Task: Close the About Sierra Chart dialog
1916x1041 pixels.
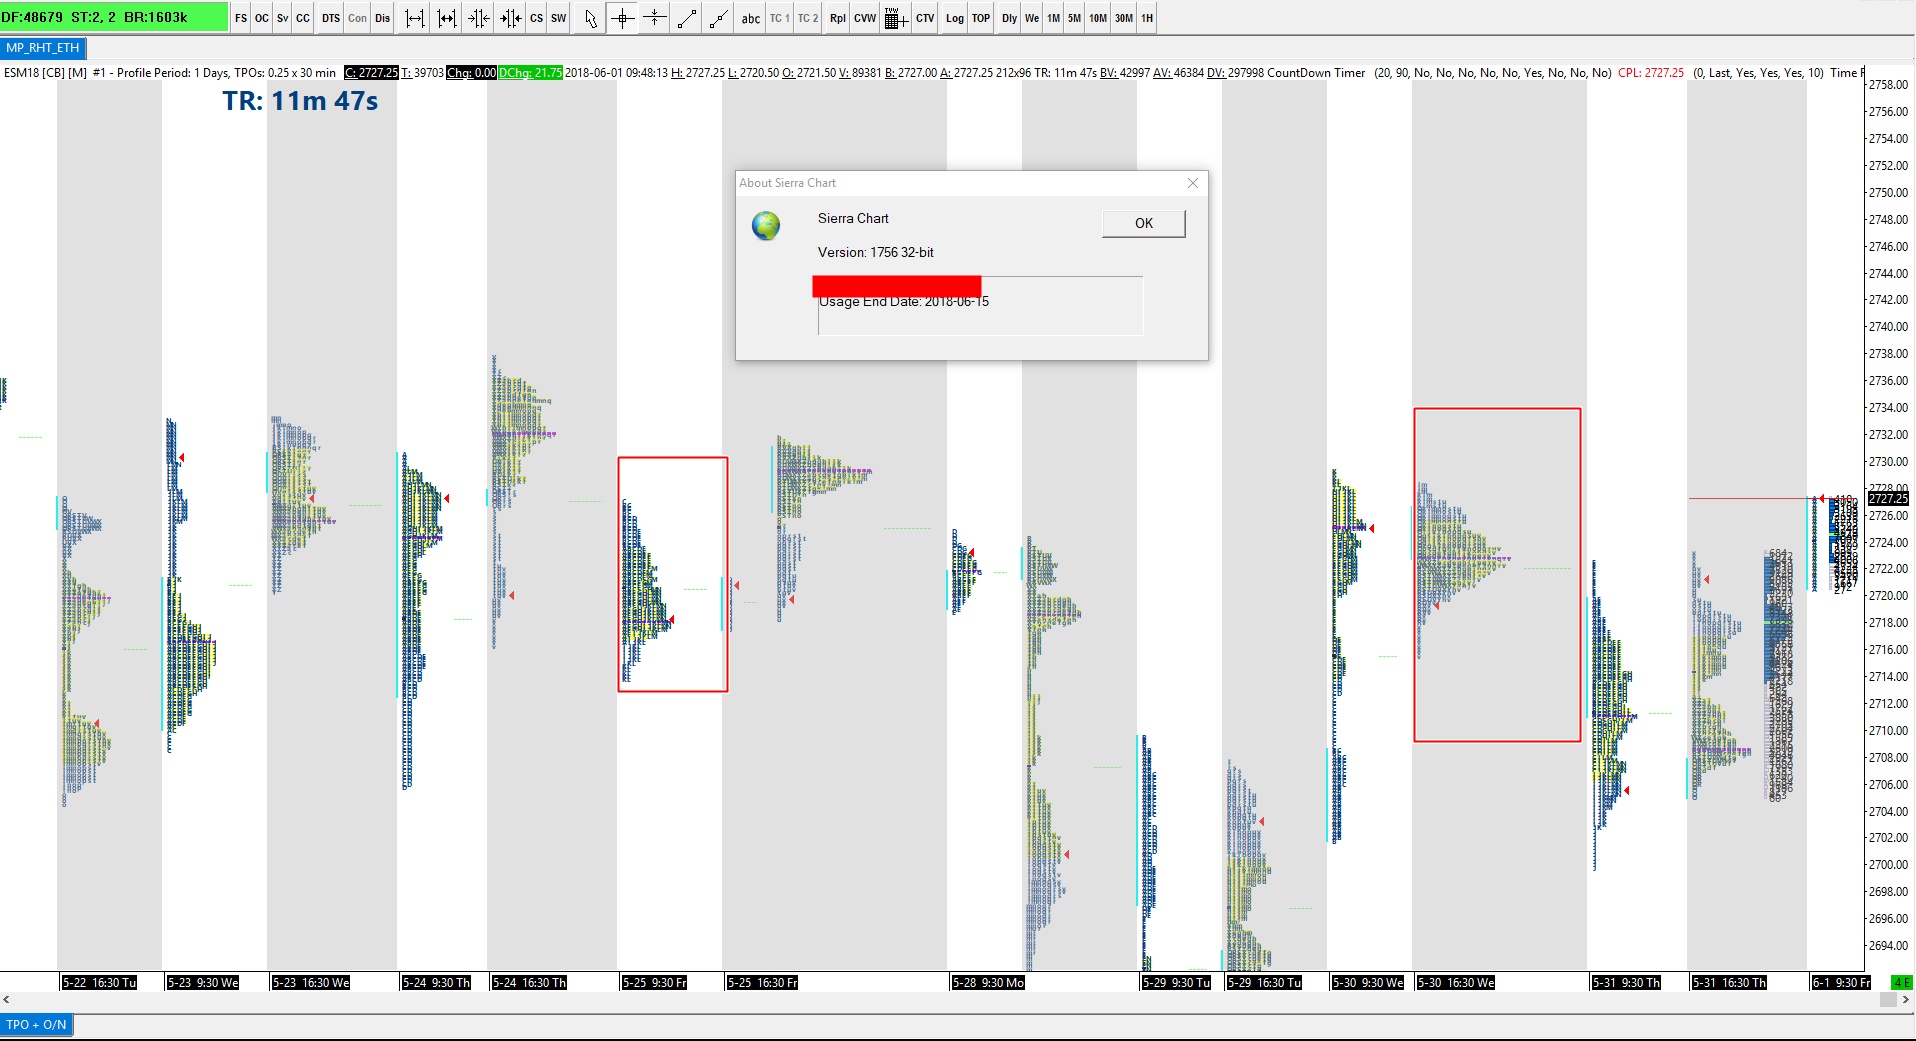Action: point(1193,183)
